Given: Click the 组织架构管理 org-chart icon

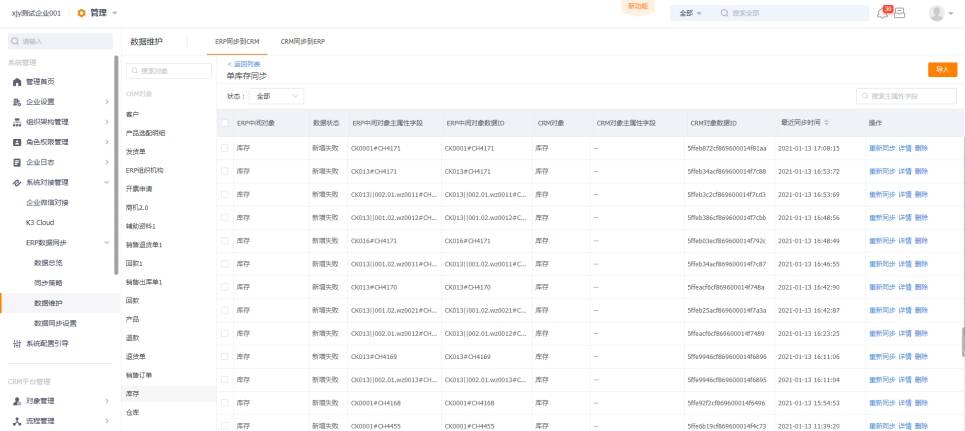Looking at the screenshot, I should [x=17, y=122].
